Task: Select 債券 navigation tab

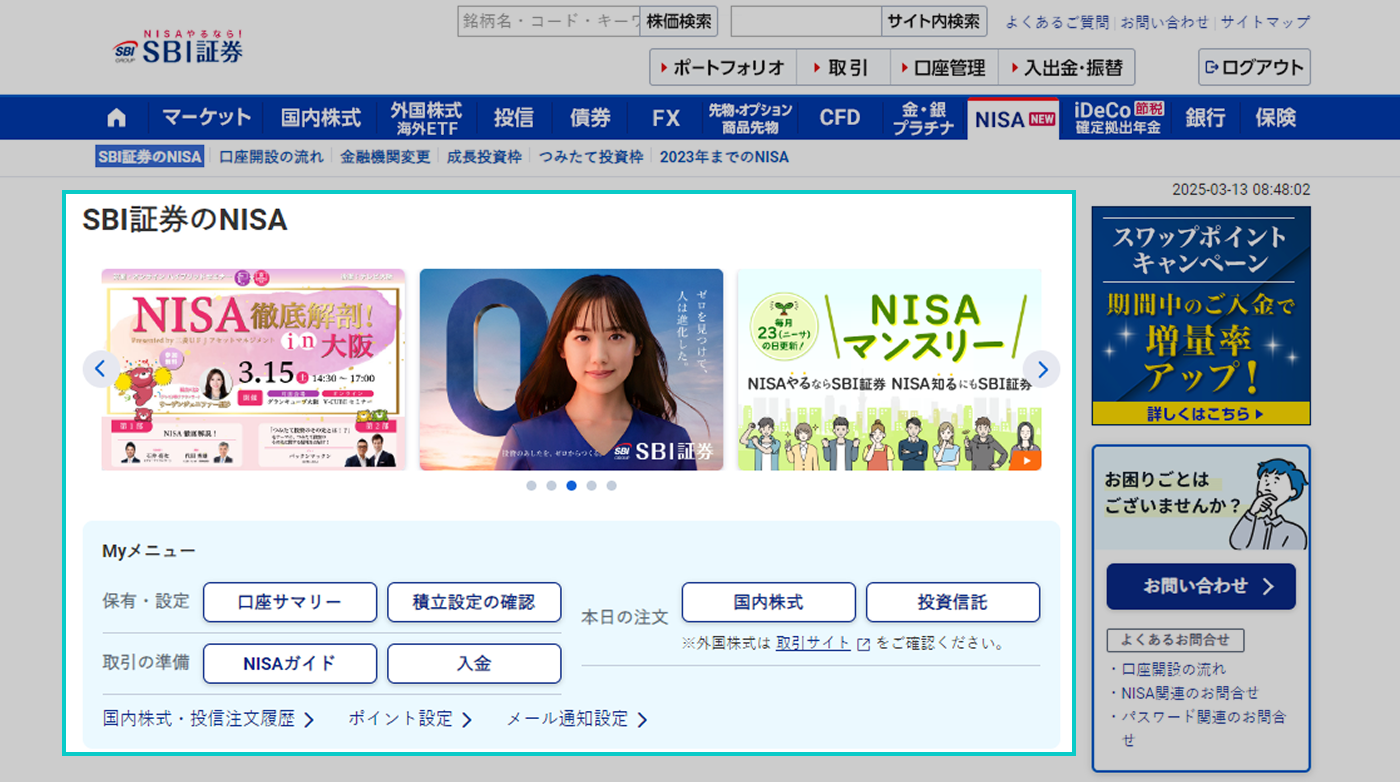Action: click(590, 118)
